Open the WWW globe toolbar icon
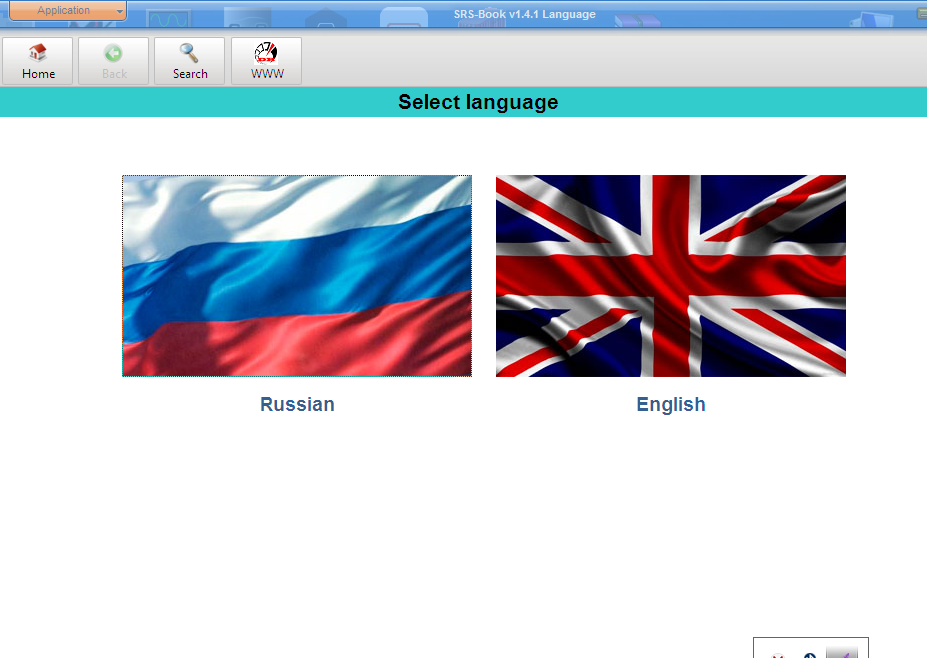Image resolution: width=927 pixels, height=658 pixels. pos(265,60)
